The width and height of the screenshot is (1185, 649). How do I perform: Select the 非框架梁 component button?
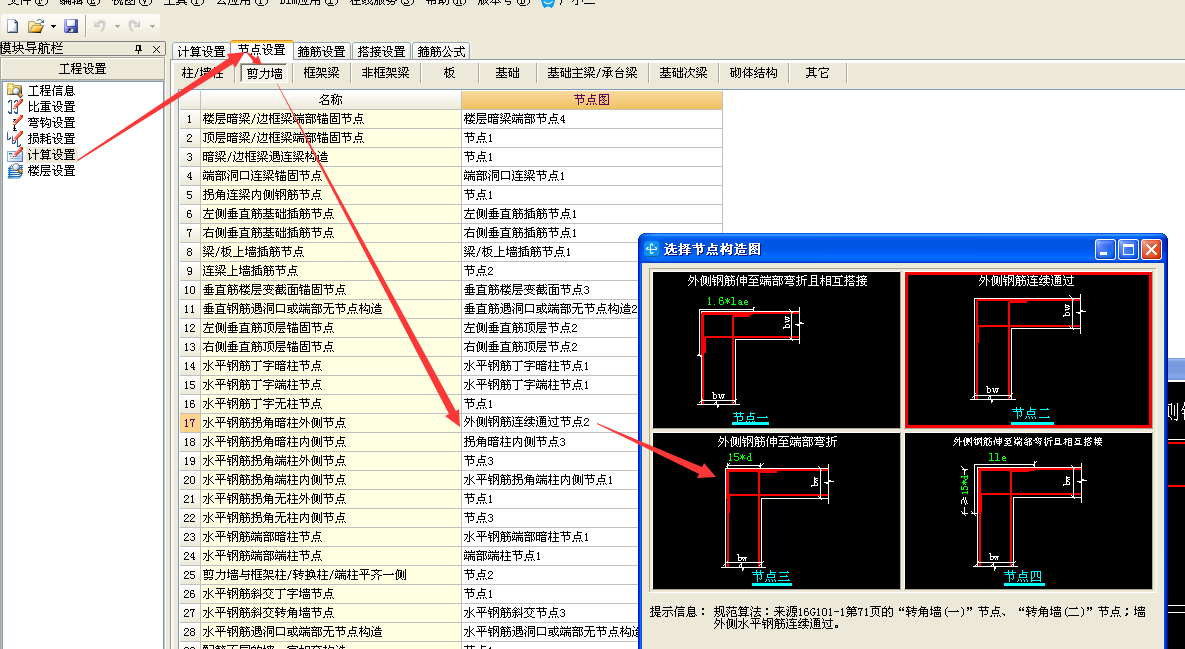[x=385, y=73]
